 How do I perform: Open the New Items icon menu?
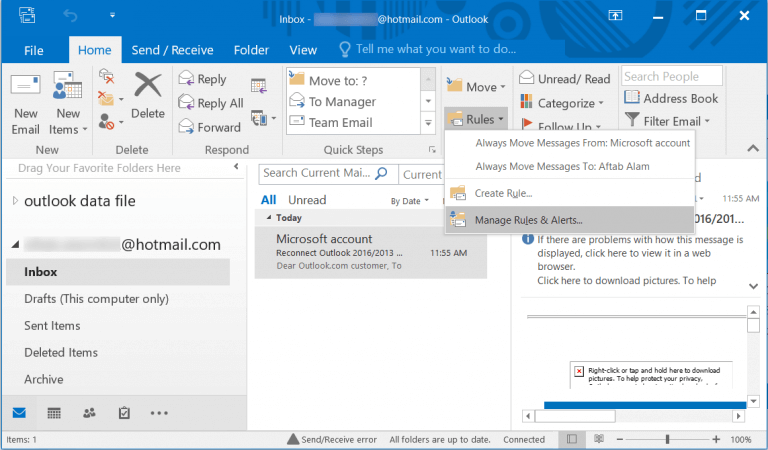68,104
